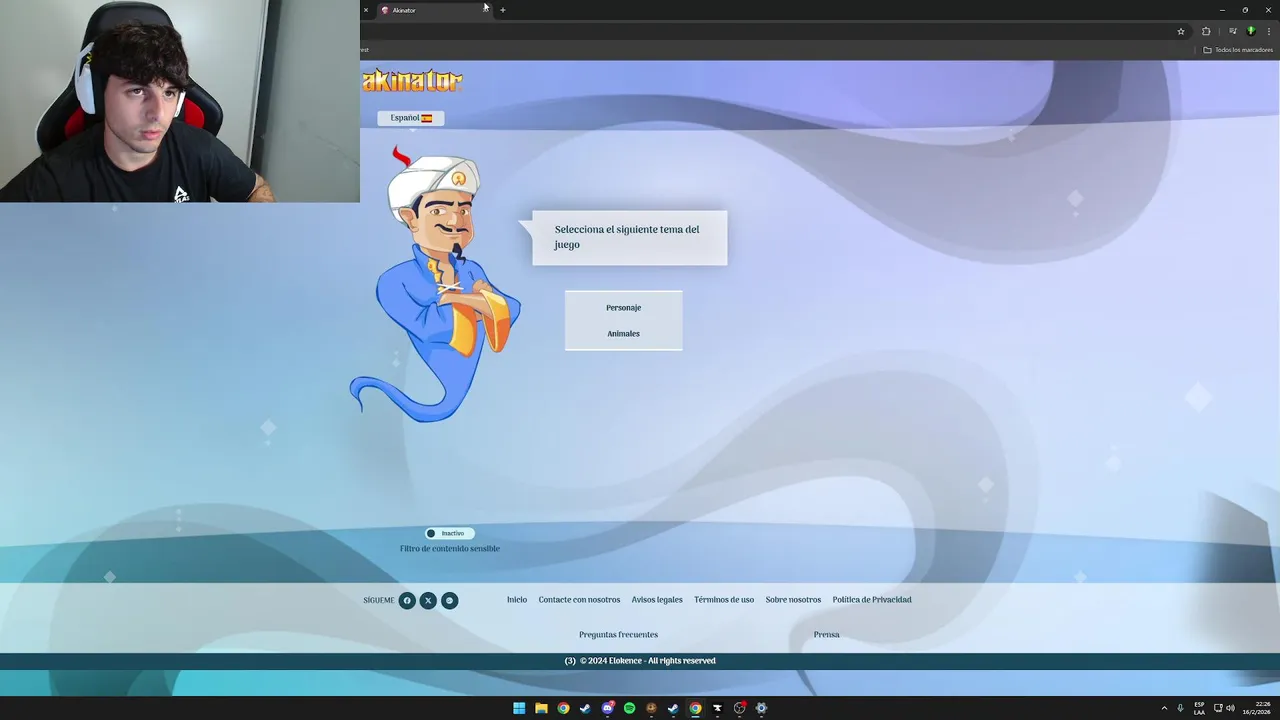Open the Prensa link

pyautogui.click(x=826, y=635)
